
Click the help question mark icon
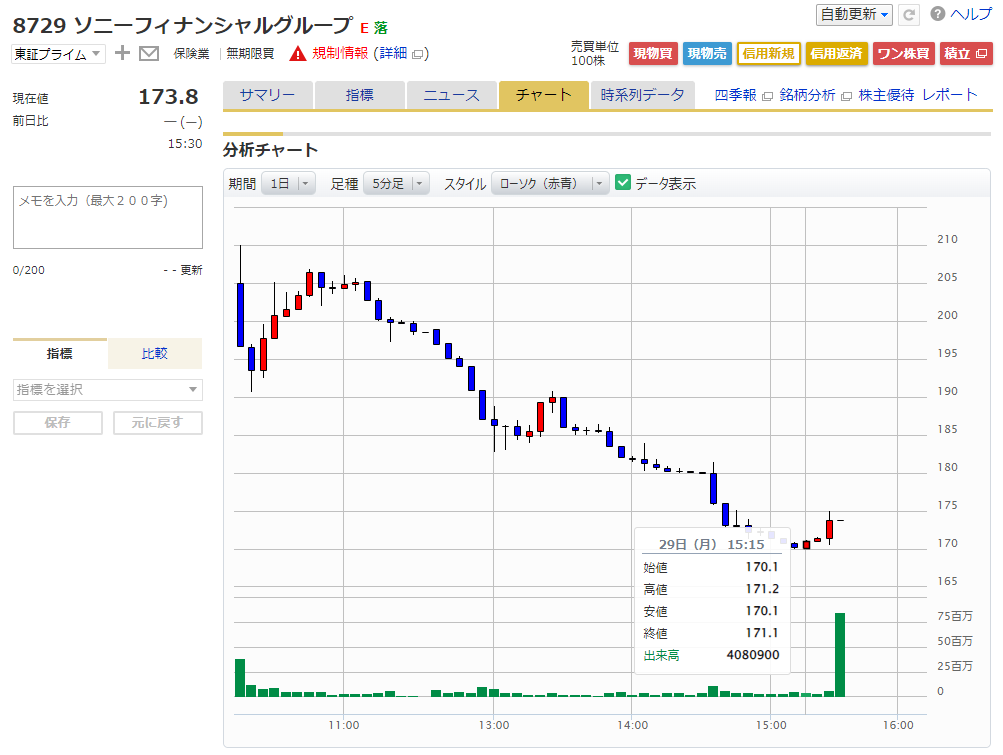(x=937, y=14)
